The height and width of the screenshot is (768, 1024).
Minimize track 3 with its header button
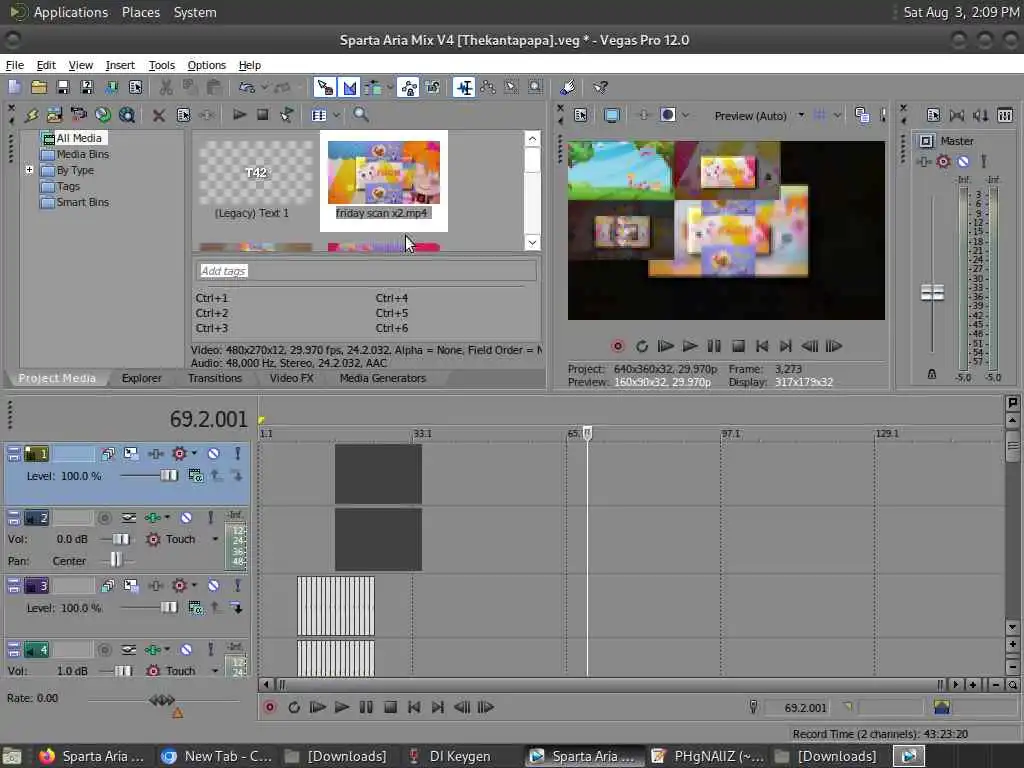pyautogui.click(x=14, y=585)
